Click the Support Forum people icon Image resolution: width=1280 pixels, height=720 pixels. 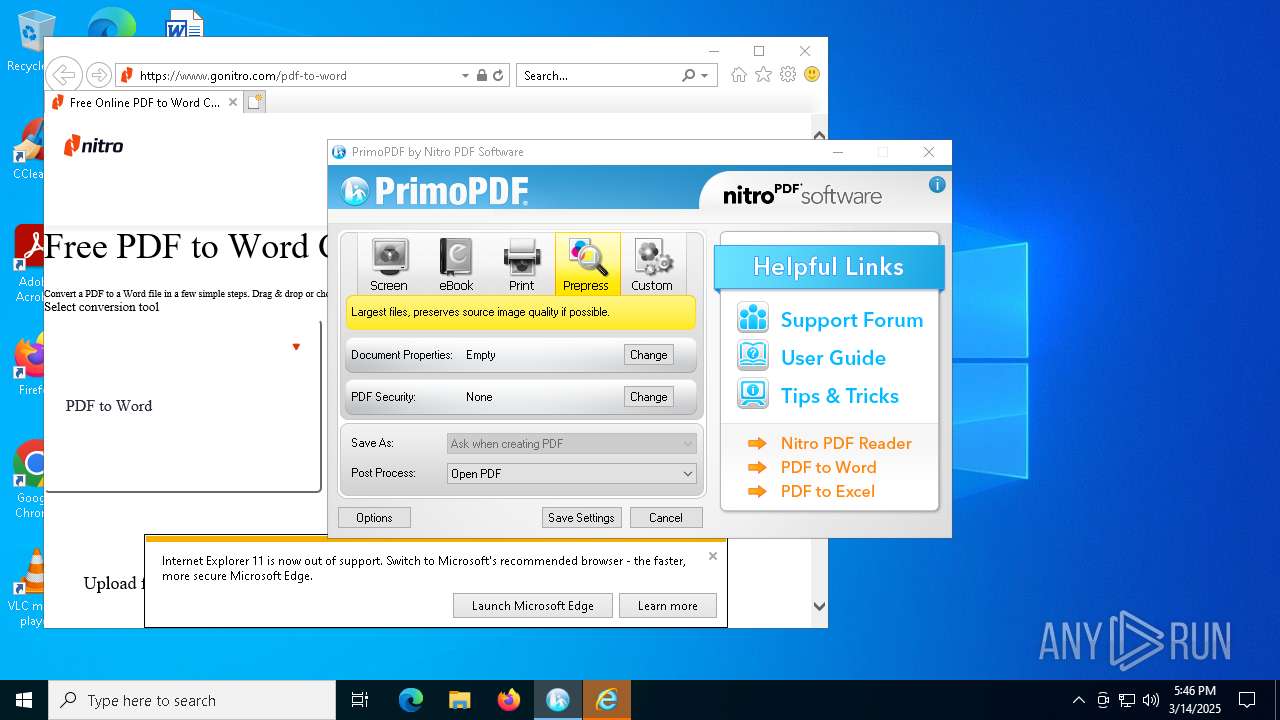tap(753, 318)
